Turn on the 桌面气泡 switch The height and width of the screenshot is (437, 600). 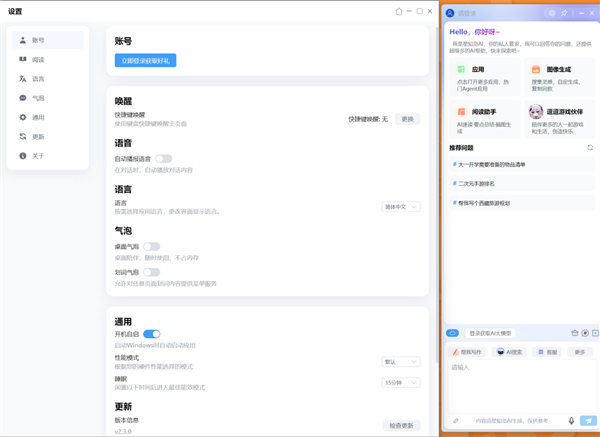tap(151, 246)
